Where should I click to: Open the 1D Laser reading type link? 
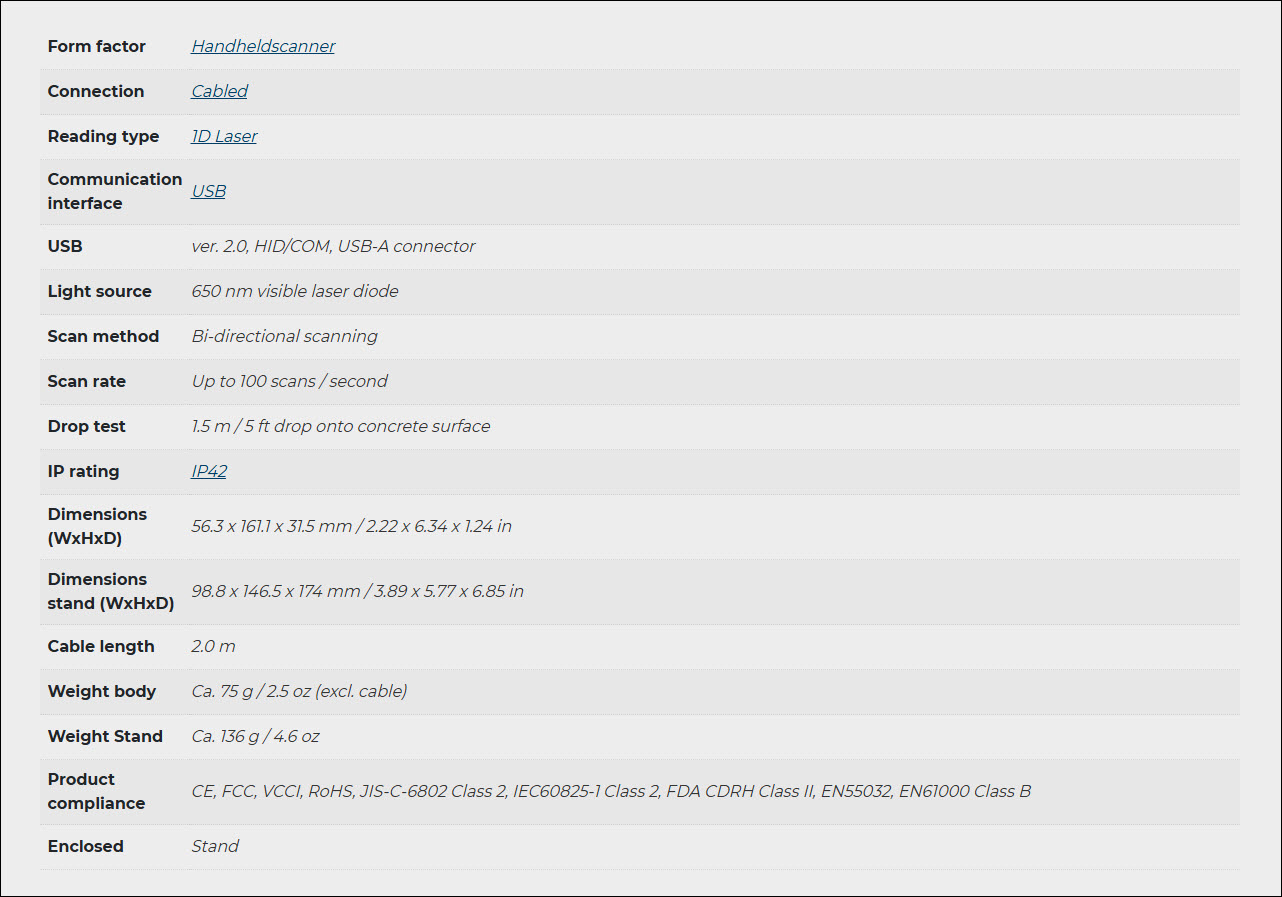[x=224, y=136]
